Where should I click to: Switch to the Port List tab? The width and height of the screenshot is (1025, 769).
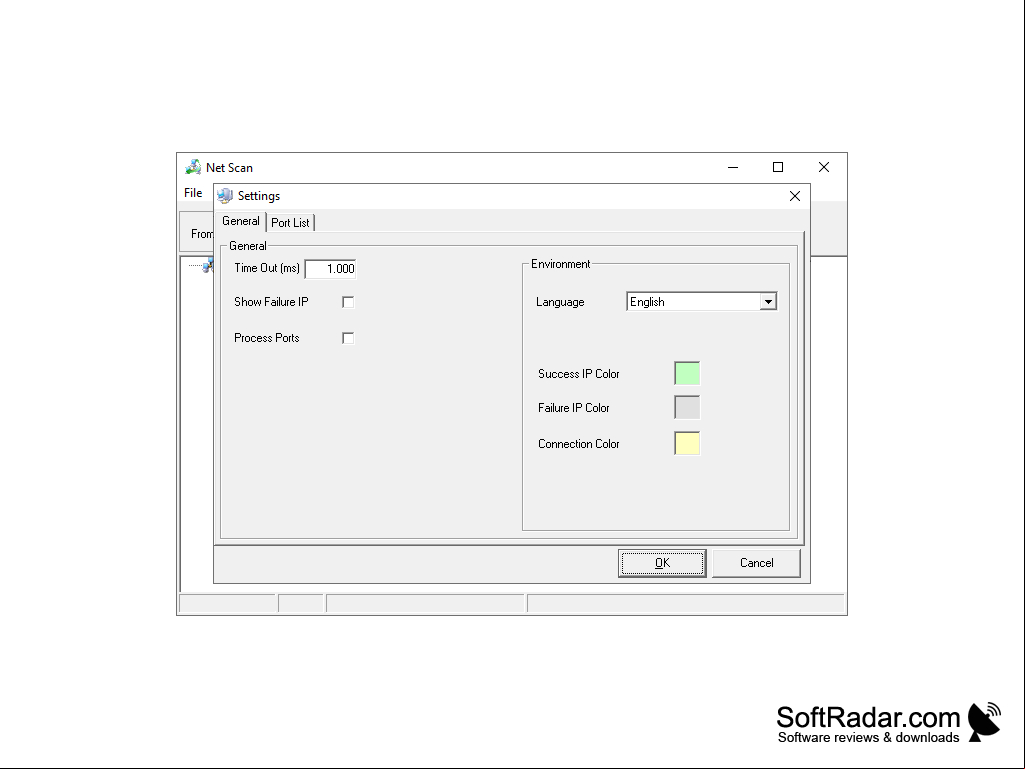coord(290,223)
